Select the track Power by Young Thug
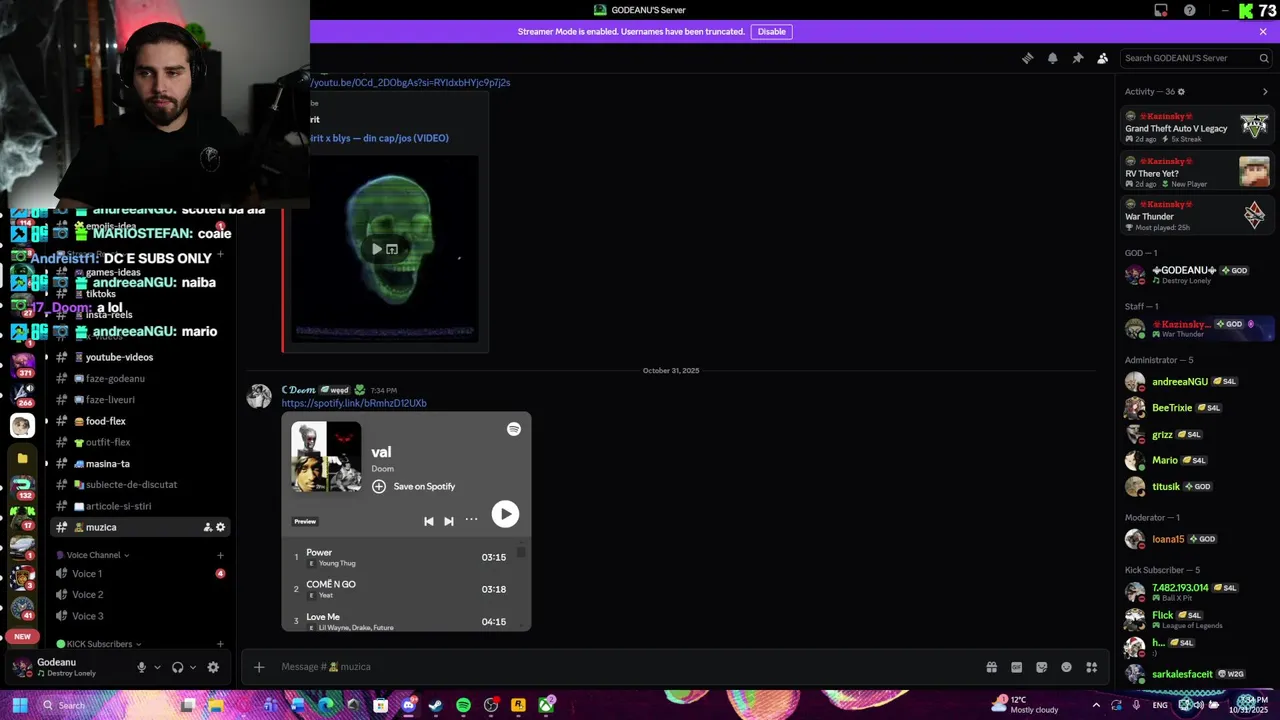The image size is (1280, 720). [x=406, y=557]
